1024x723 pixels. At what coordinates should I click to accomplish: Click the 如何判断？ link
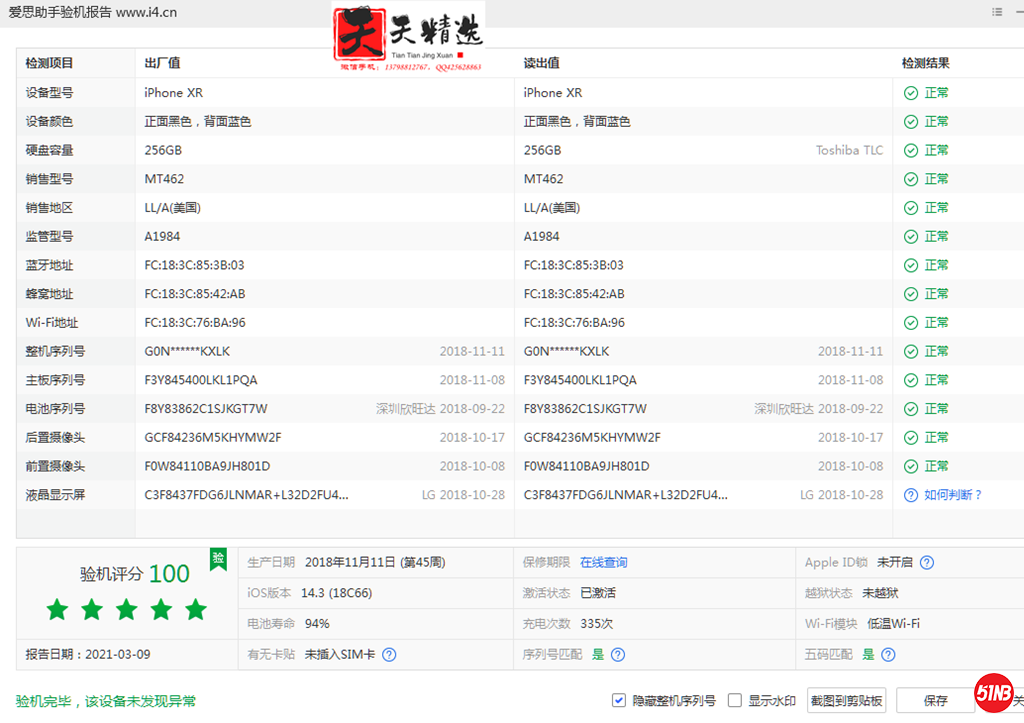[x=953, y=495]
